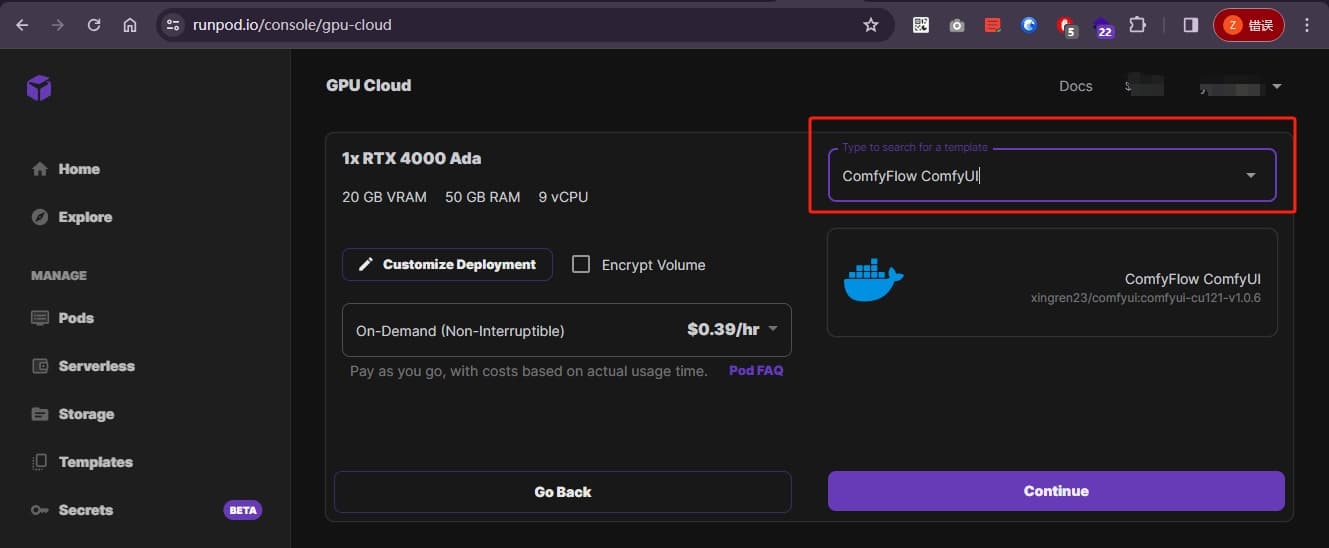Open the On-Demand pricing dropdown

(772, 330)
